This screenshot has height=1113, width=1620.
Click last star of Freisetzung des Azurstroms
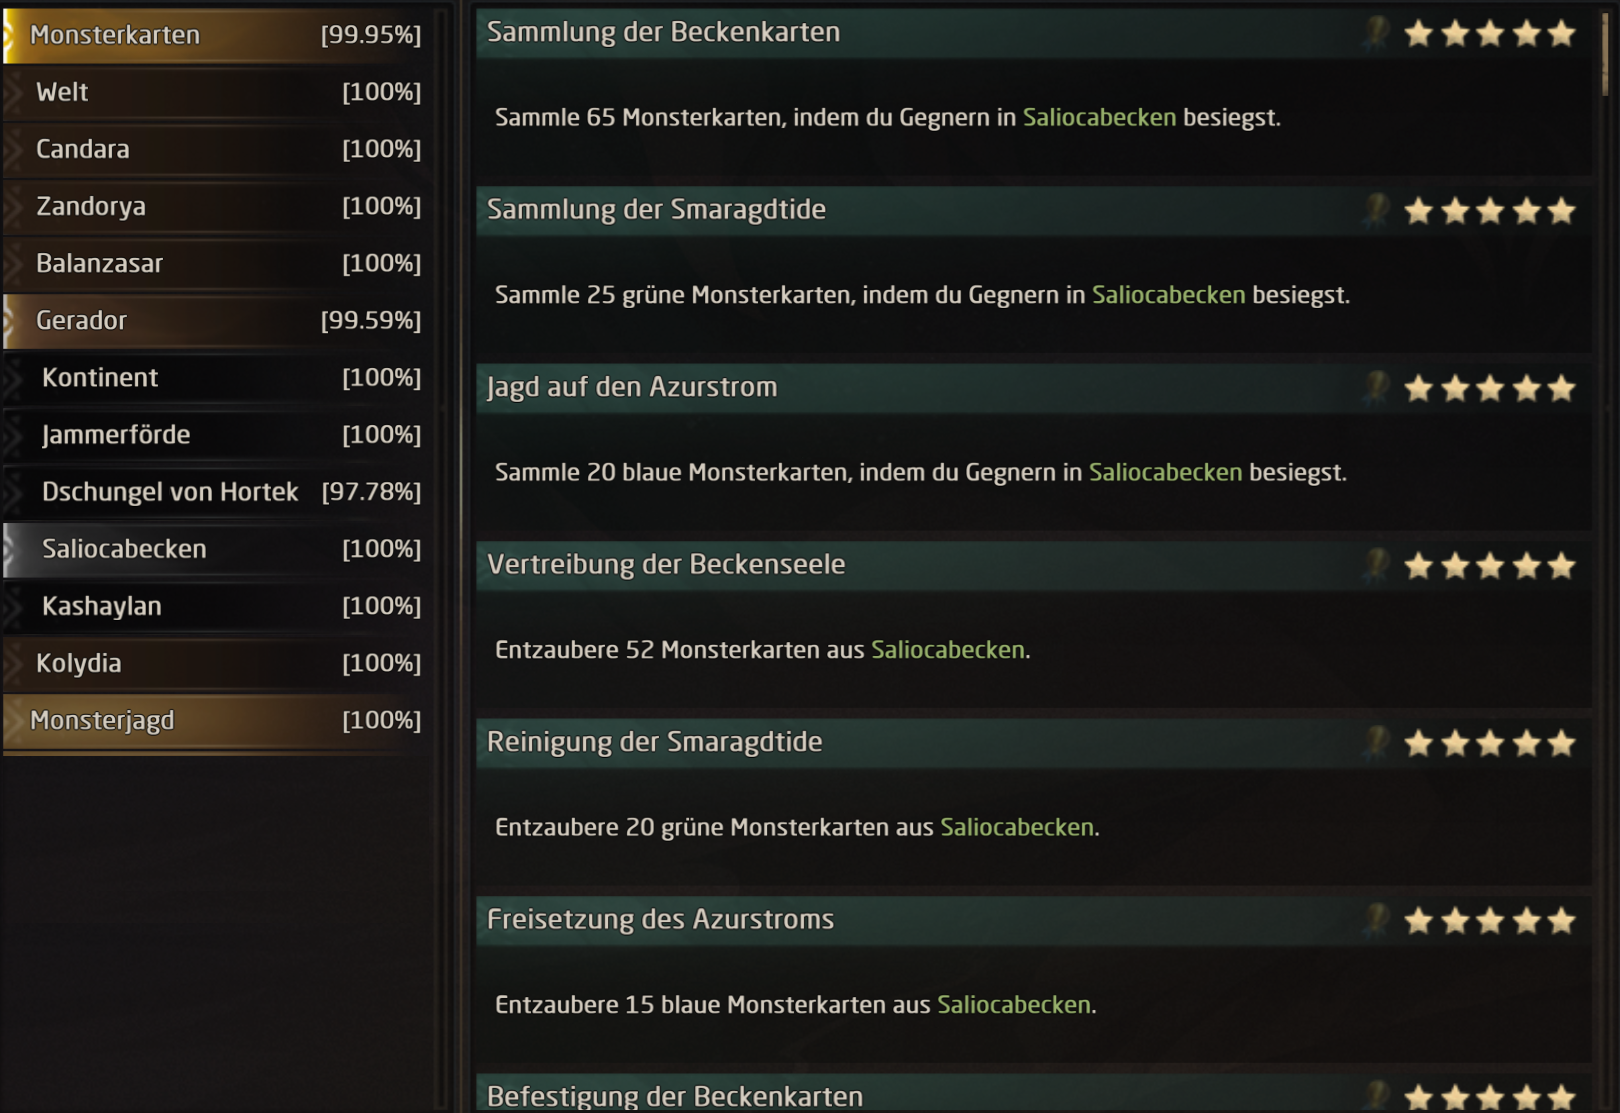coord(1561,921)
